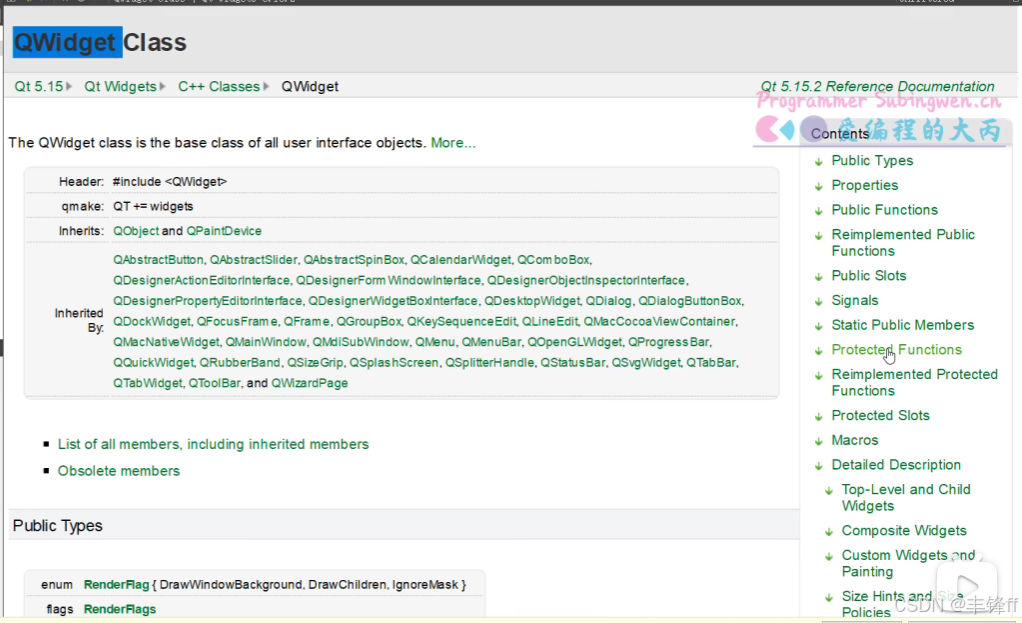The width and height of the screenshot is (1022, 623).
Task: Click the arrow icon beside Static Public Members
Action: point(819,326)
